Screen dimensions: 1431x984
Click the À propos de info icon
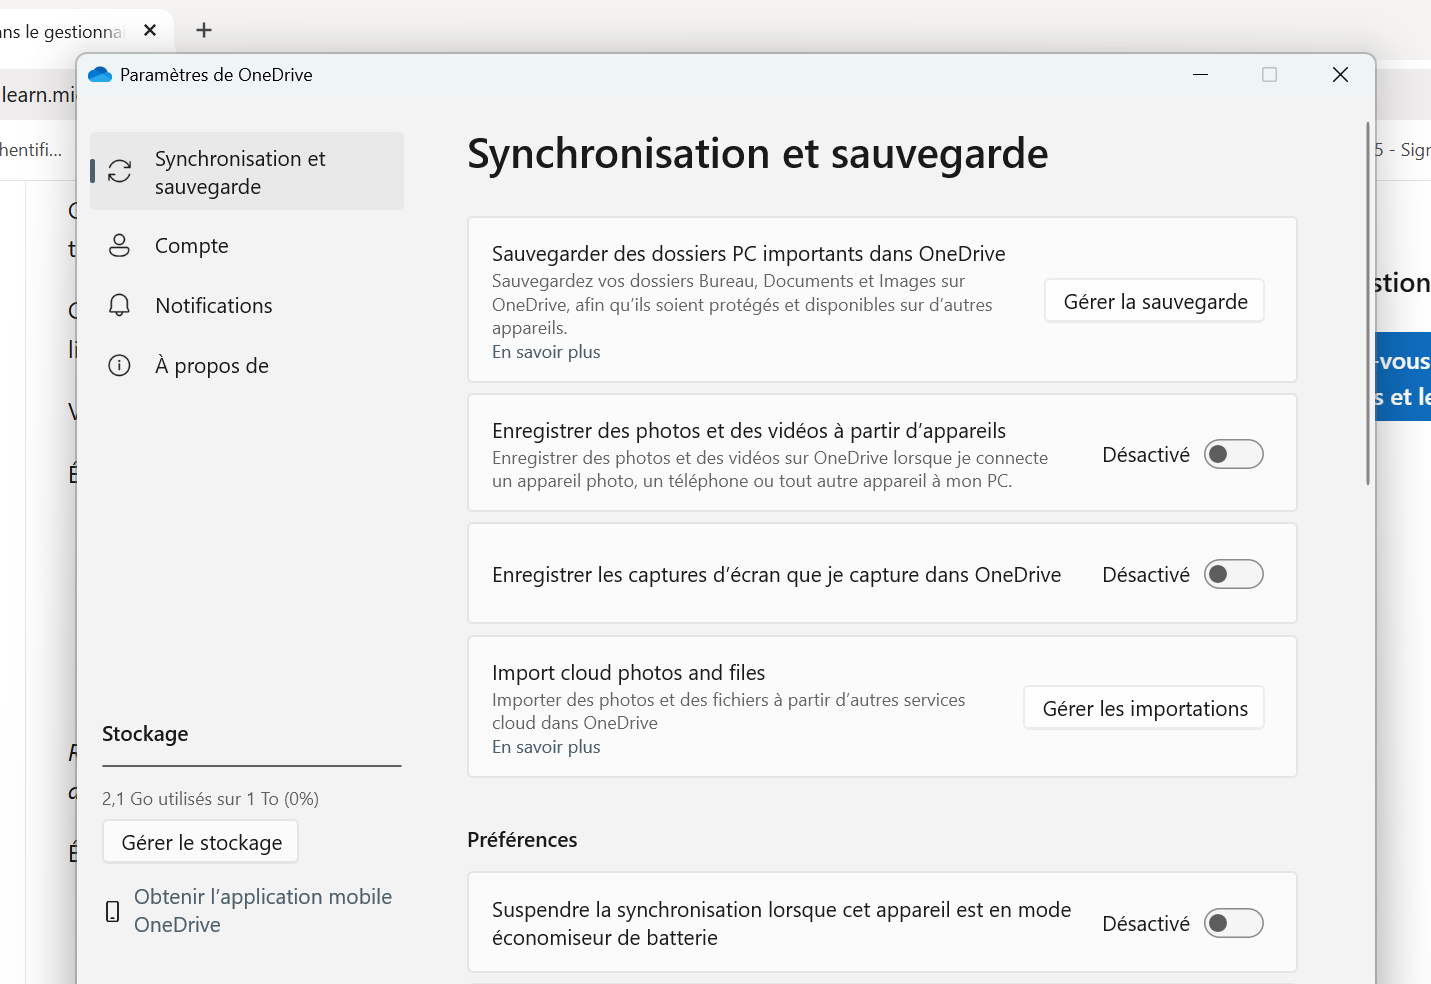pos(119,366)
